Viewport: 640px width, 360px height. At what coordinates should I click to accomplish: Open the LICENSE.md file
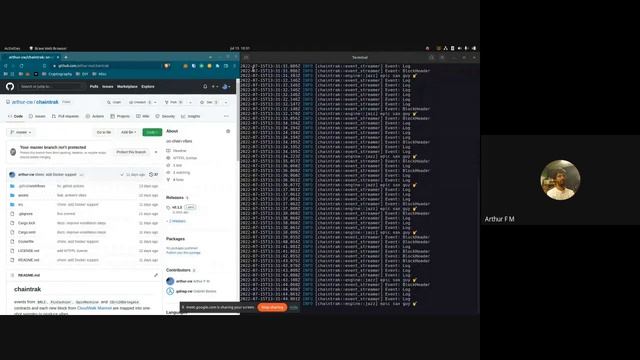pyautogui.click(x=29, y=251)
